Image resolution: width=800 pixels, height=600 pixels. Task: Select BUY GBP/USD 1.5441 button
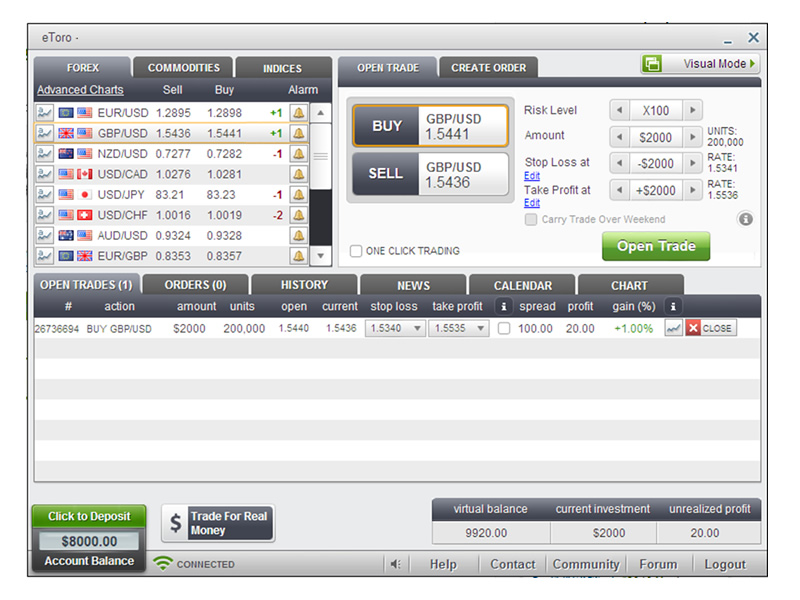click(x=431, y=126)
